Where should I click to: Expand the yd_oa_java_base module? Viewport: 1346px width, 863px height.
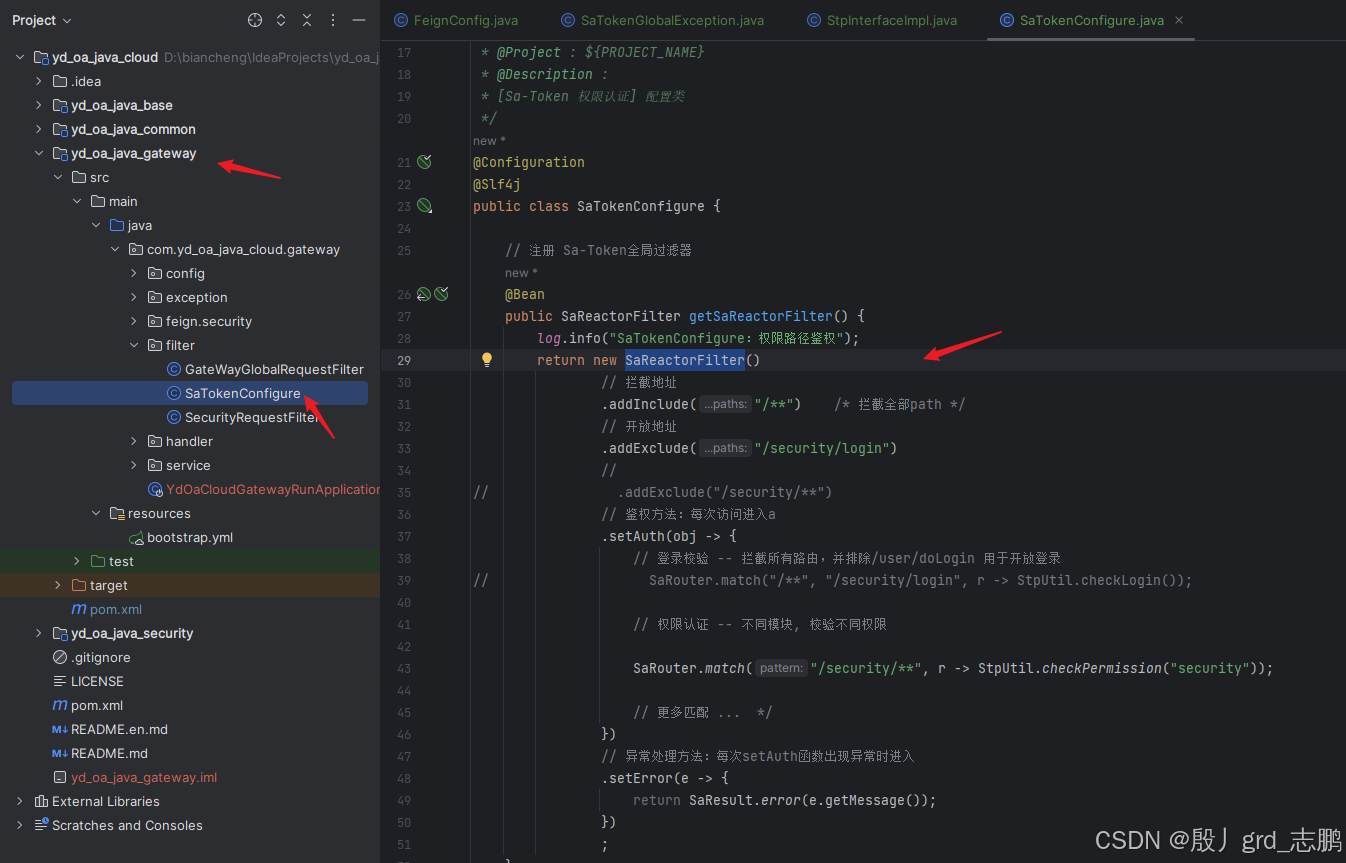39,105
